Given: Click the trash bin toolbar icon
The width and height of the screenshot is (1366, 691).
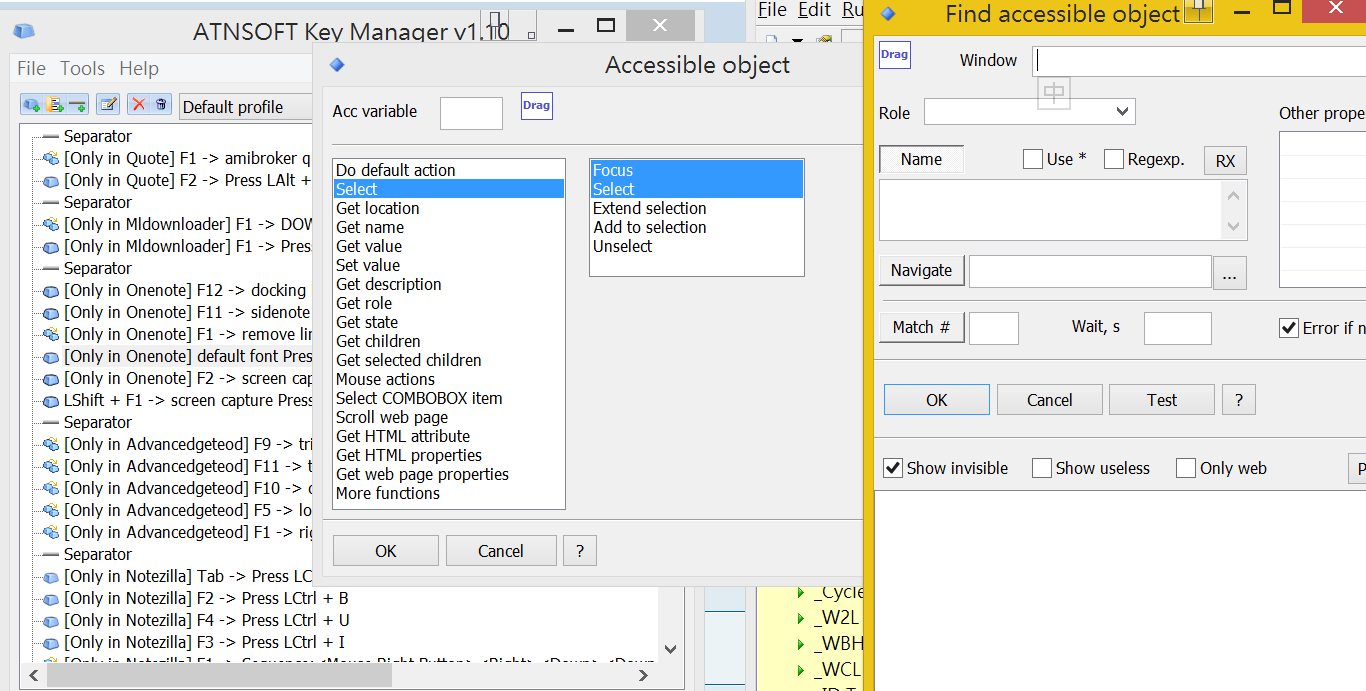Looking at the screenshot, I should (161, 105).
